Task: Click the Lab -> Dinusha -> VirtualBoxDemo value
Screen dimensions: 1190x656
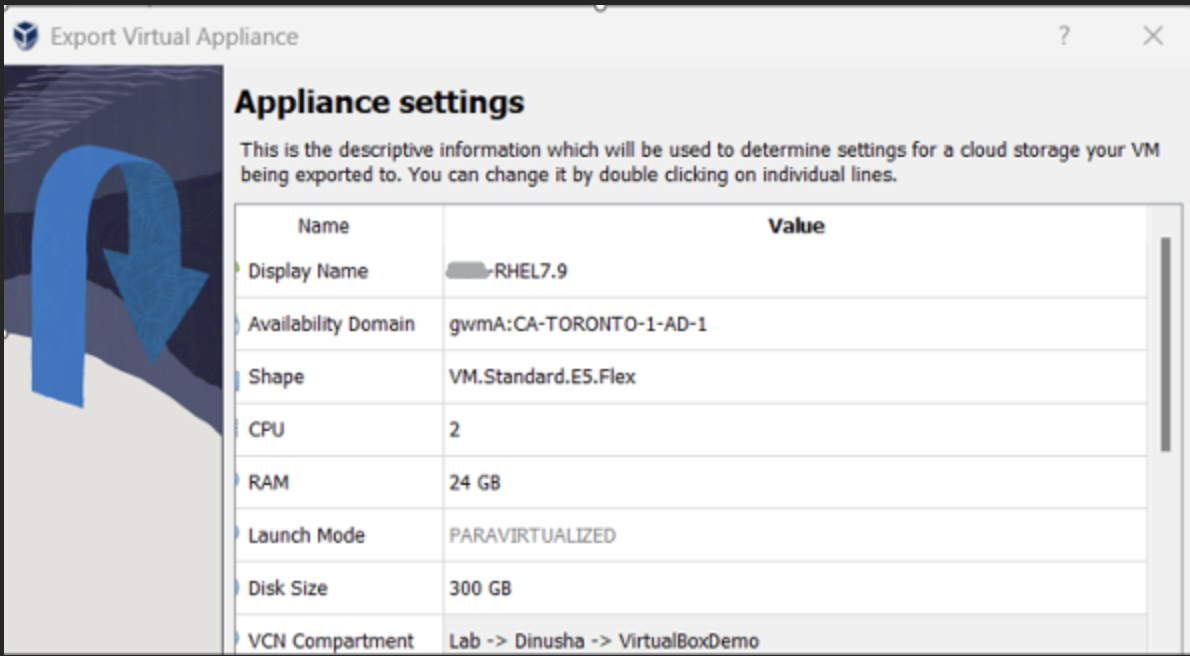Action: click(x=603, y=641)
